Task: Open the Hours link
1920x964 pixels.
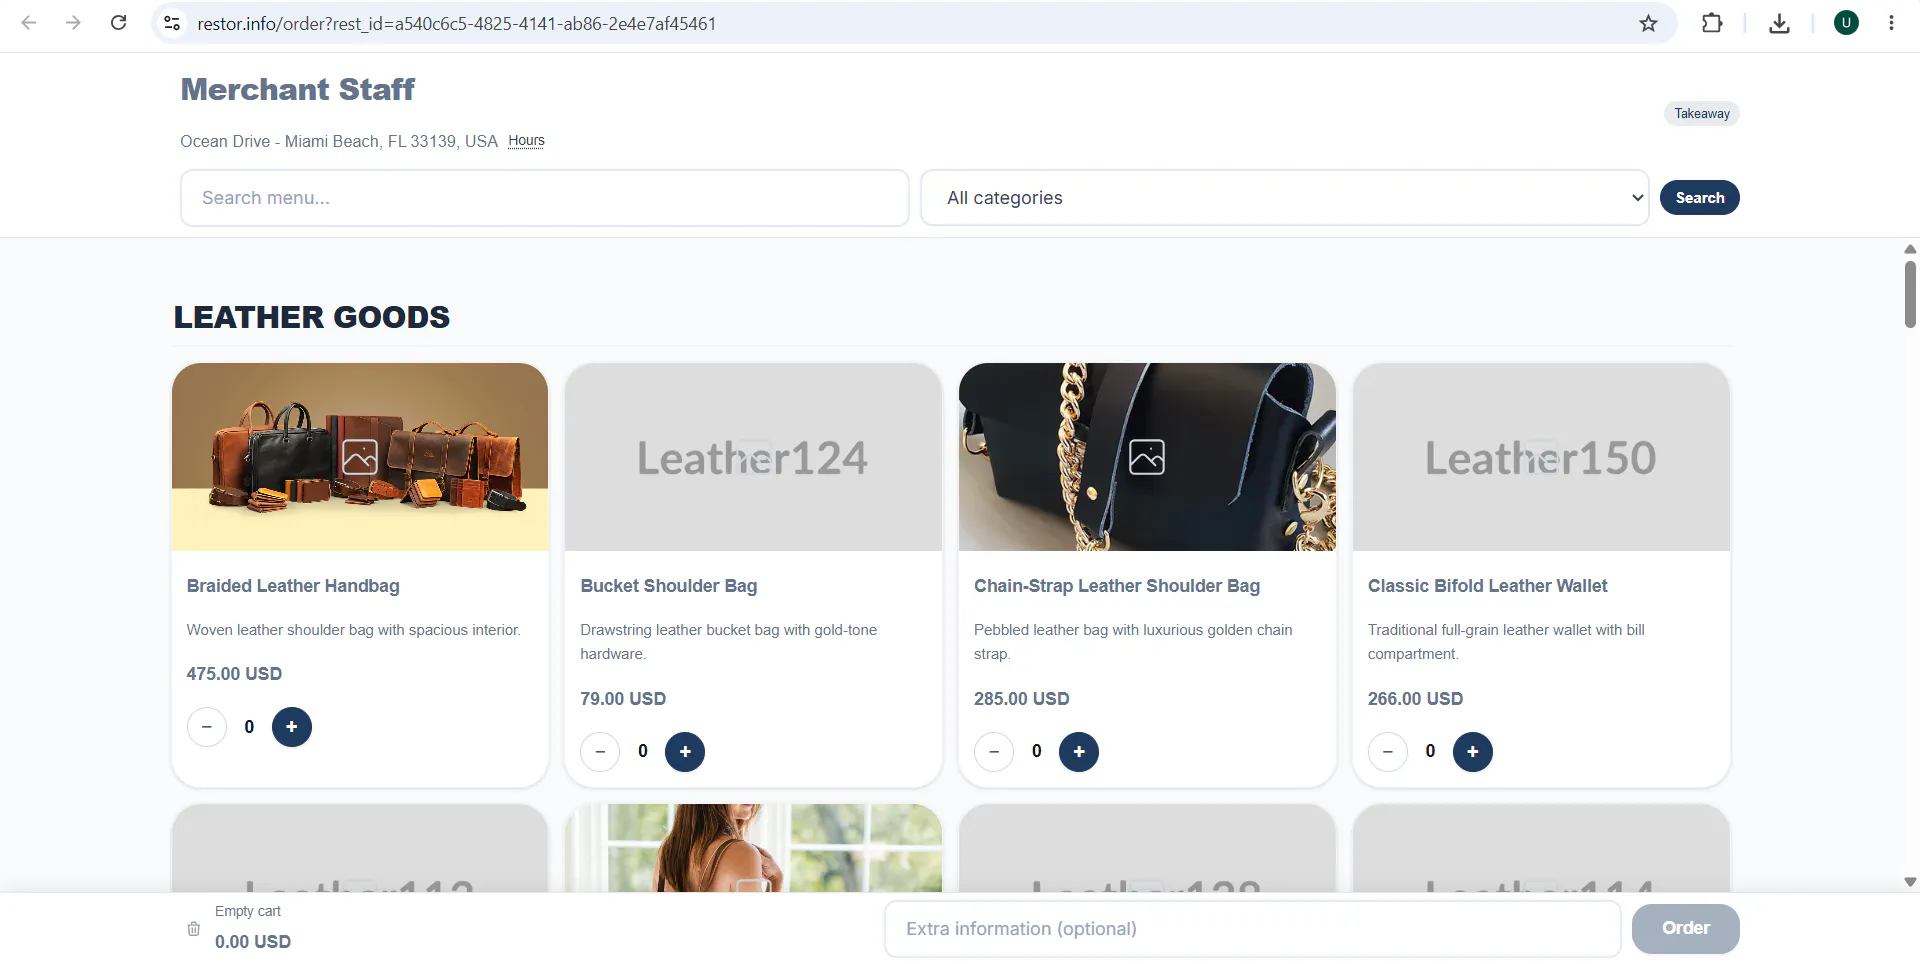Action: 526,141
